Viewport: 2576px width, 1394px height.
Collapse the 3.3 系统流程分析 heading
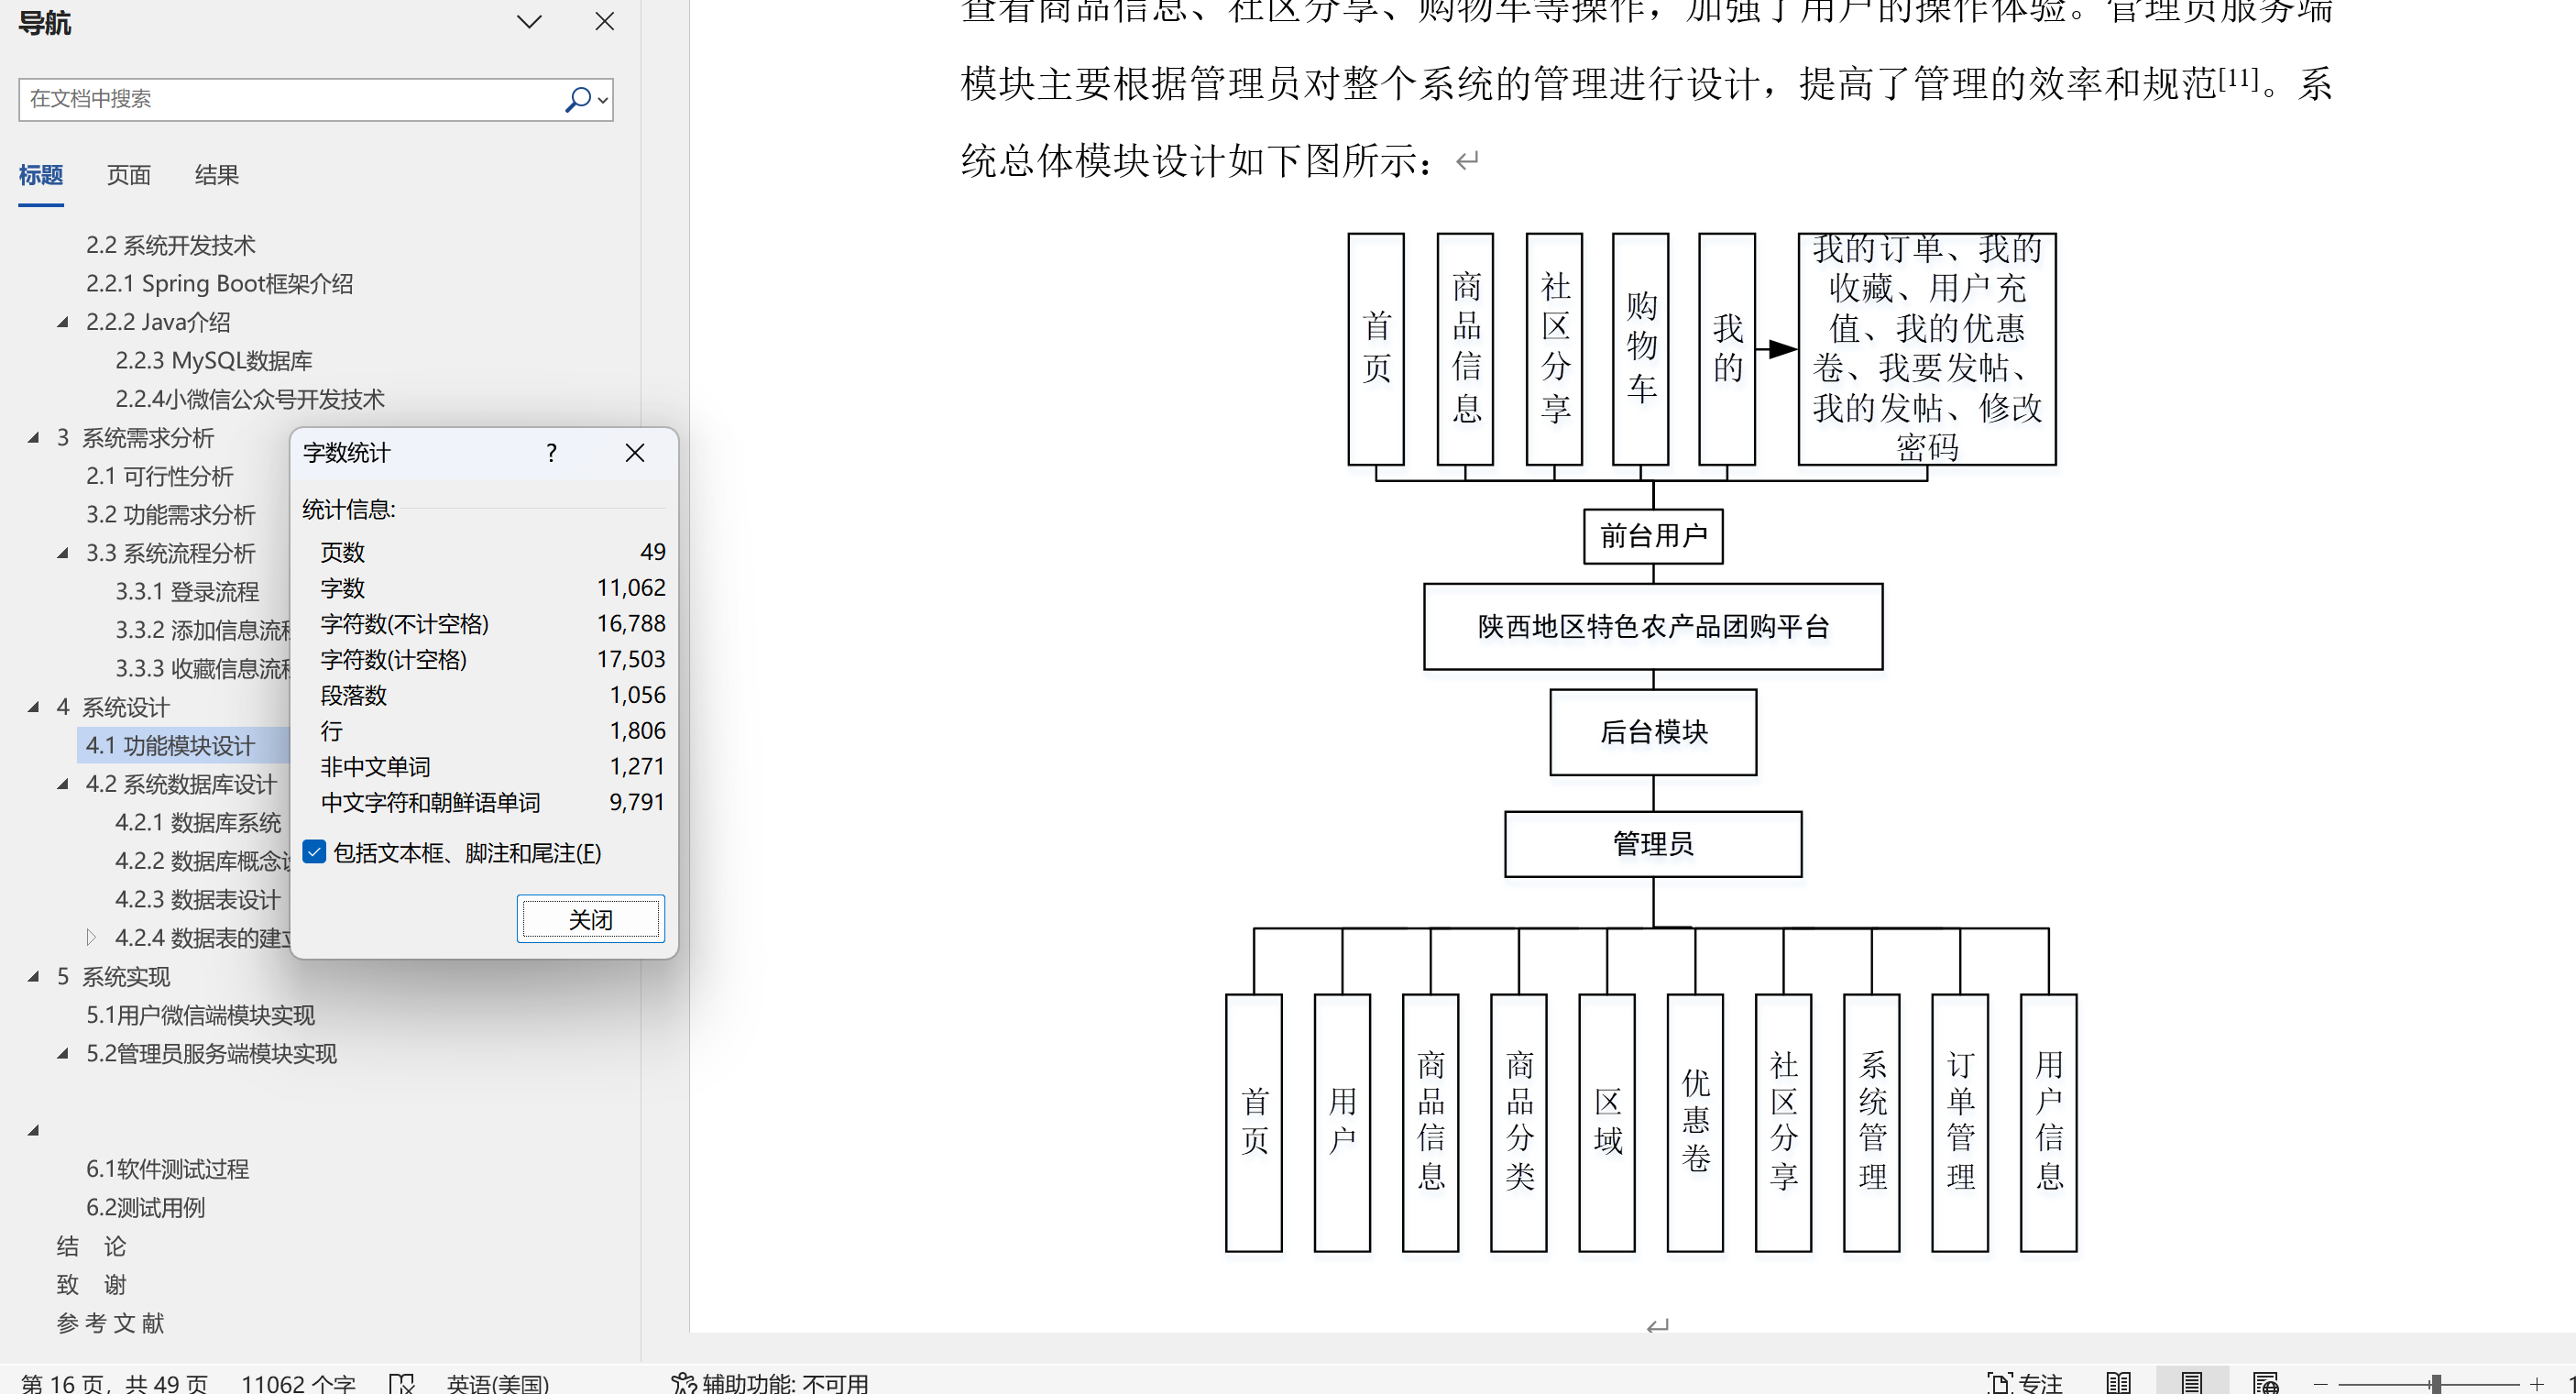tap(63, 553)
